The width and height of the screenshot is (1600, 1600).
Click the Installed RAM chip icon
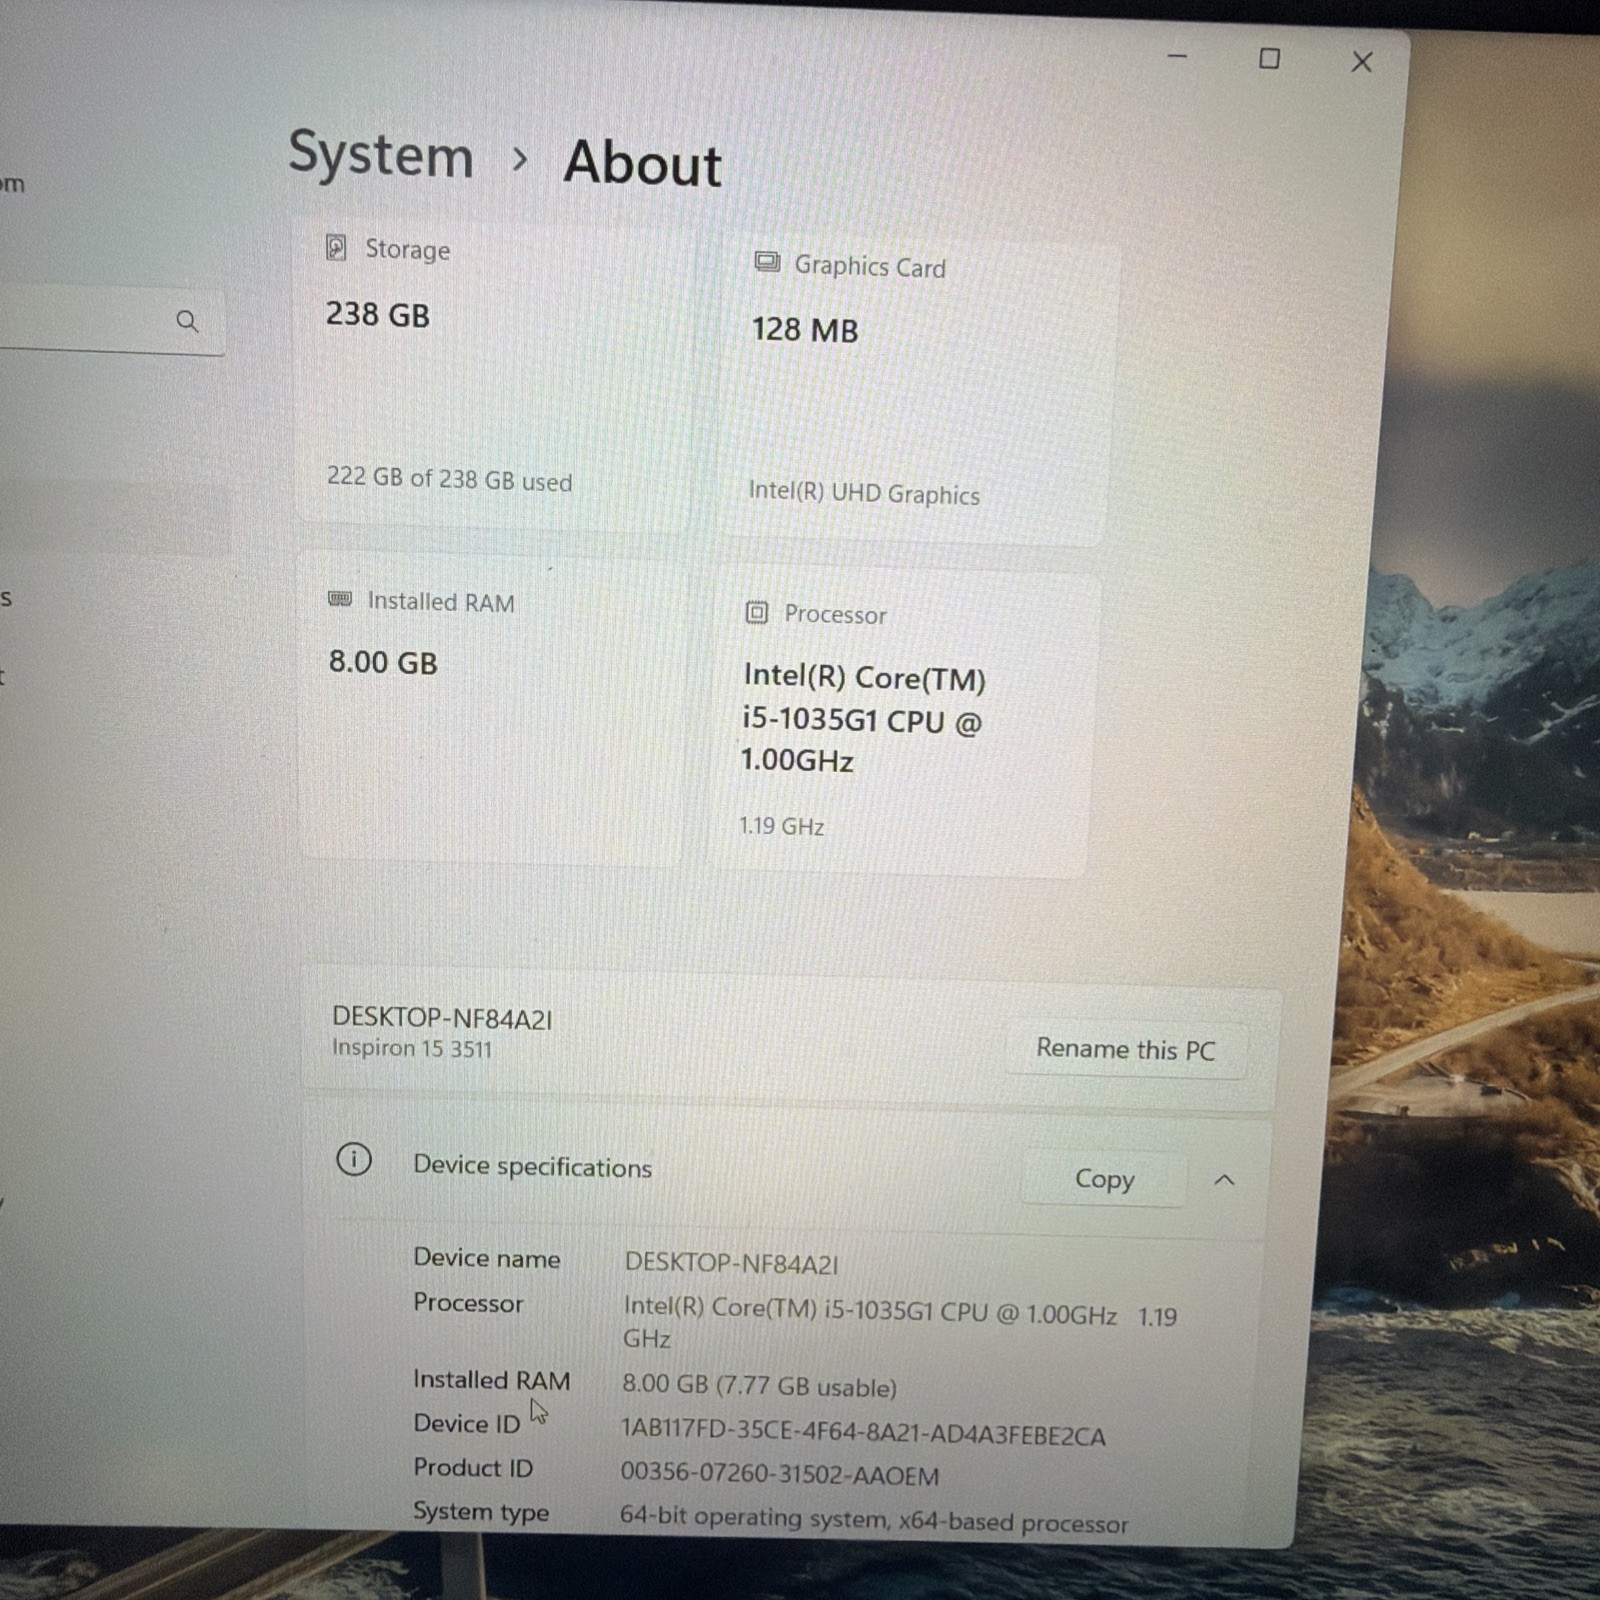click(340, 599)
